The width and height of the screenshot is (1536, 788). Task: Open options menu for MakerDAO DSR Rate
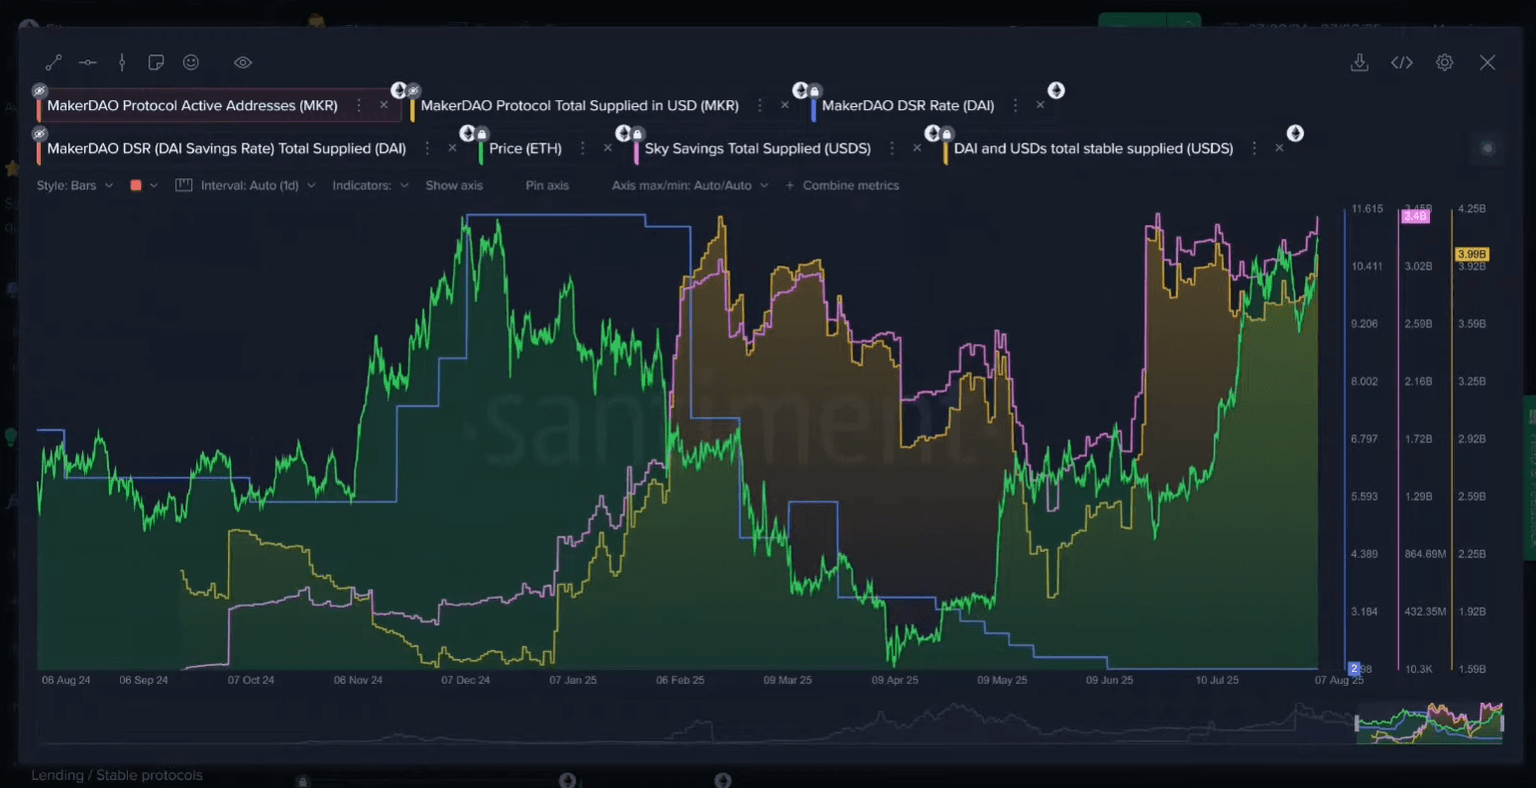click(1015, 105)
